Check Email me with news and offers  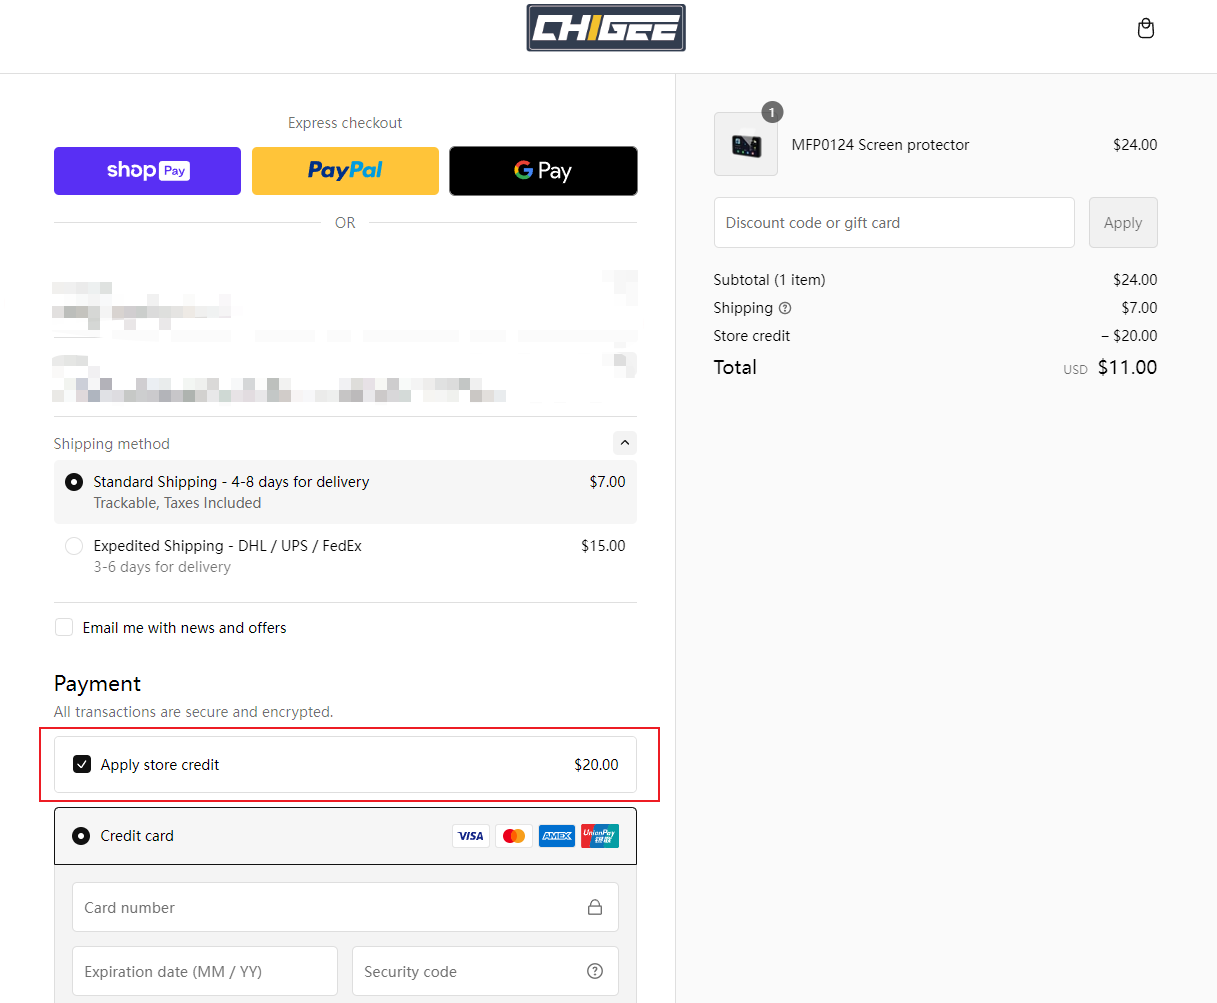coord(64,628)
